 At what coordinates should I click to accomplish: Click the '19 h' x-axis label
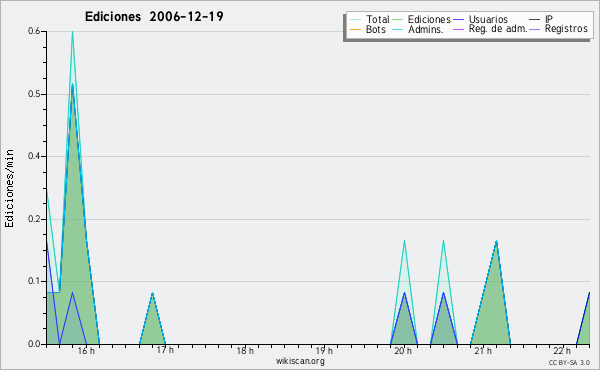coord(324,350)
